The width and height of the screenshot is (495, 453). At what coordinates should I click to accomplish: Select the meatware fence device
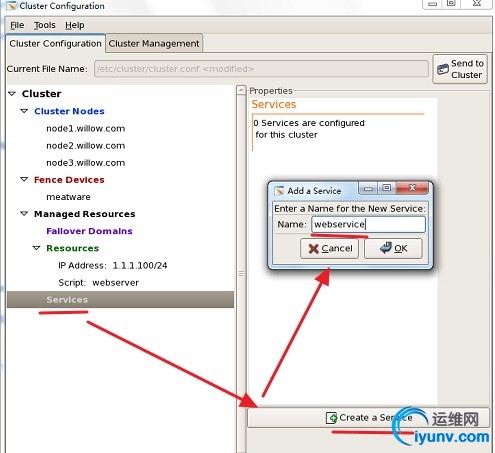click(68, 197)
